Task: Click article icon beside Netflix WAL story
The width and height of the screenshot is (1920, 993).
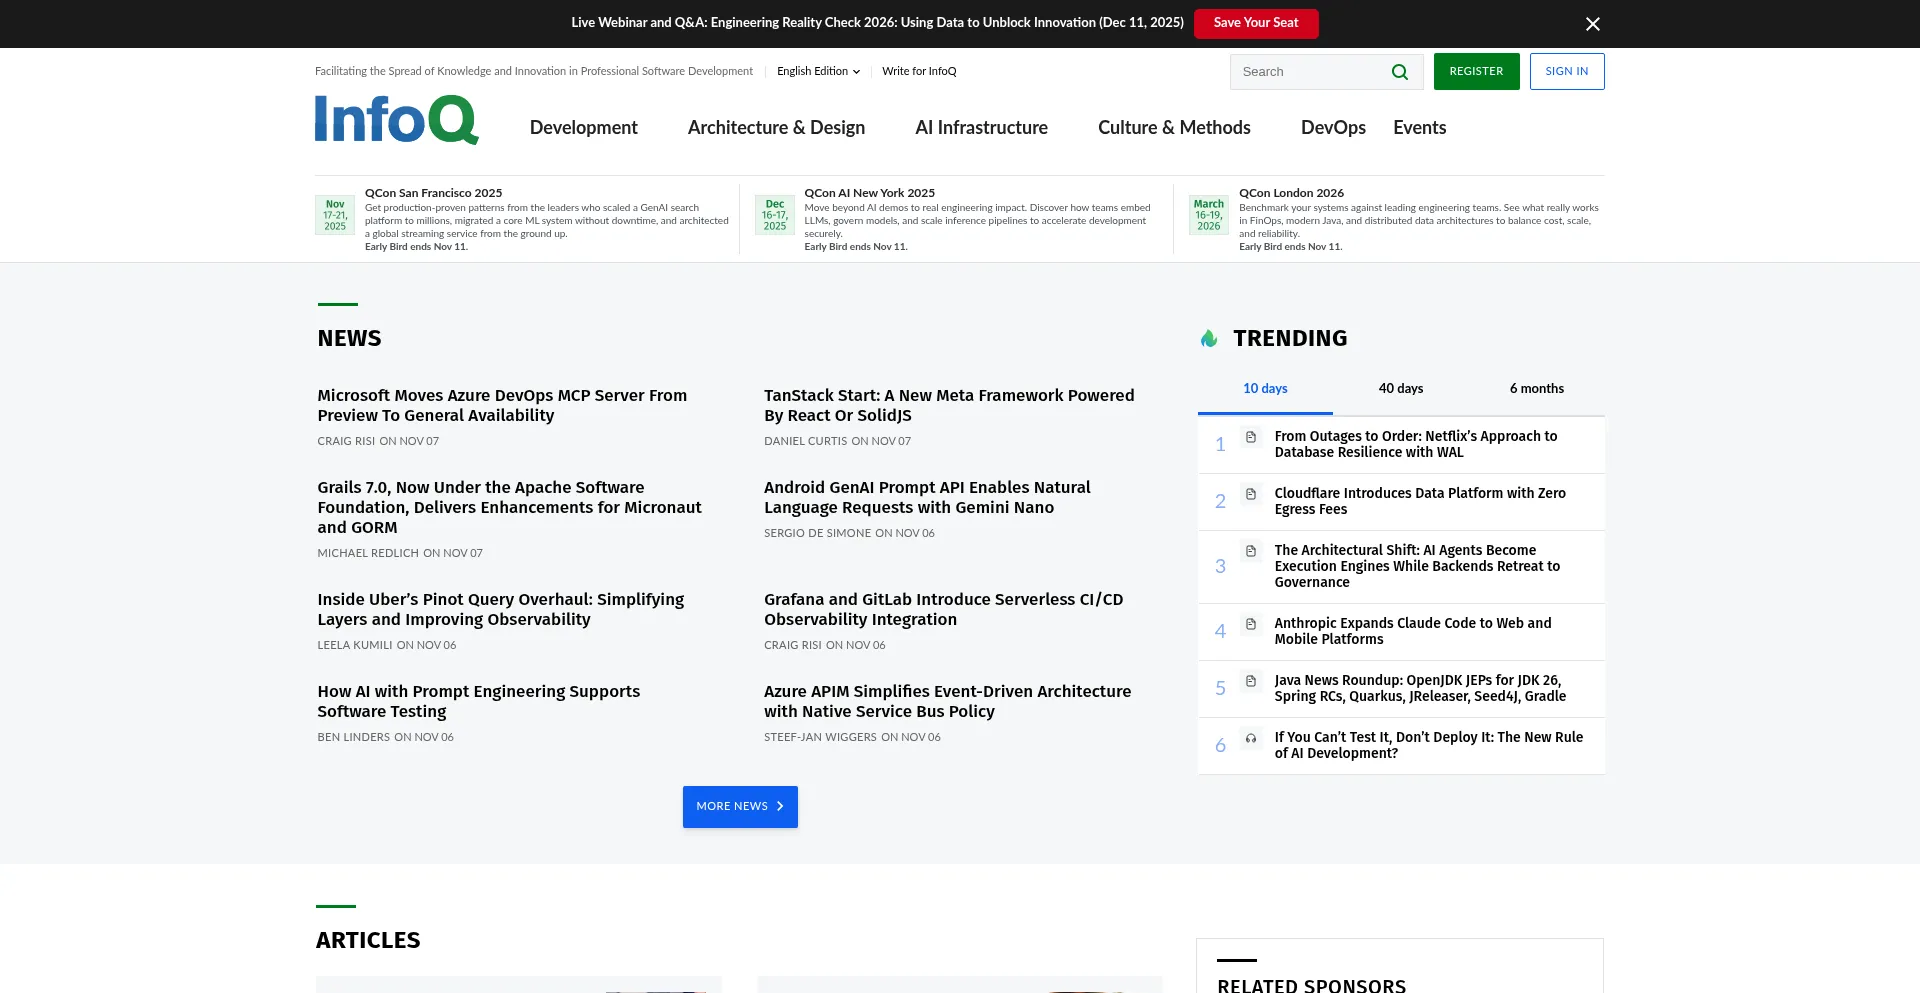Action: coord(1250,437)
